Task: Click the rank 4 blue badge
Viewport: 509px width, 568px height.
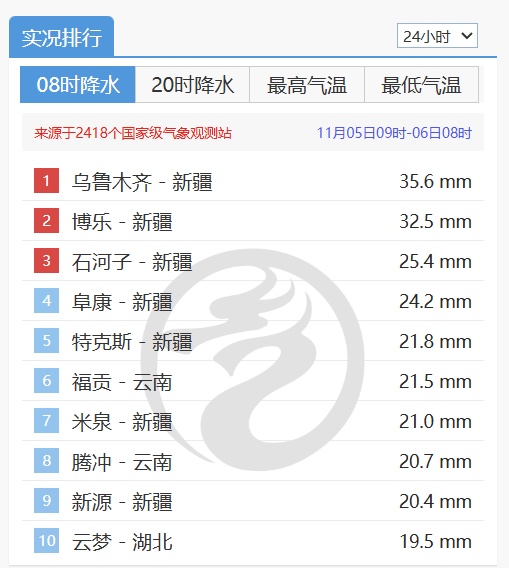Action: tap(46, 300)
